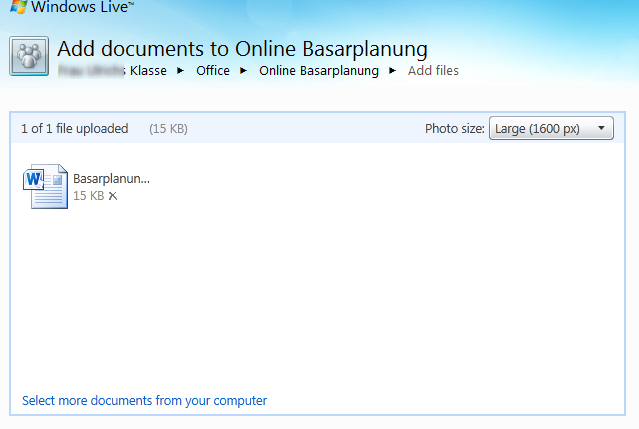Select more documents from your computer

144,400
